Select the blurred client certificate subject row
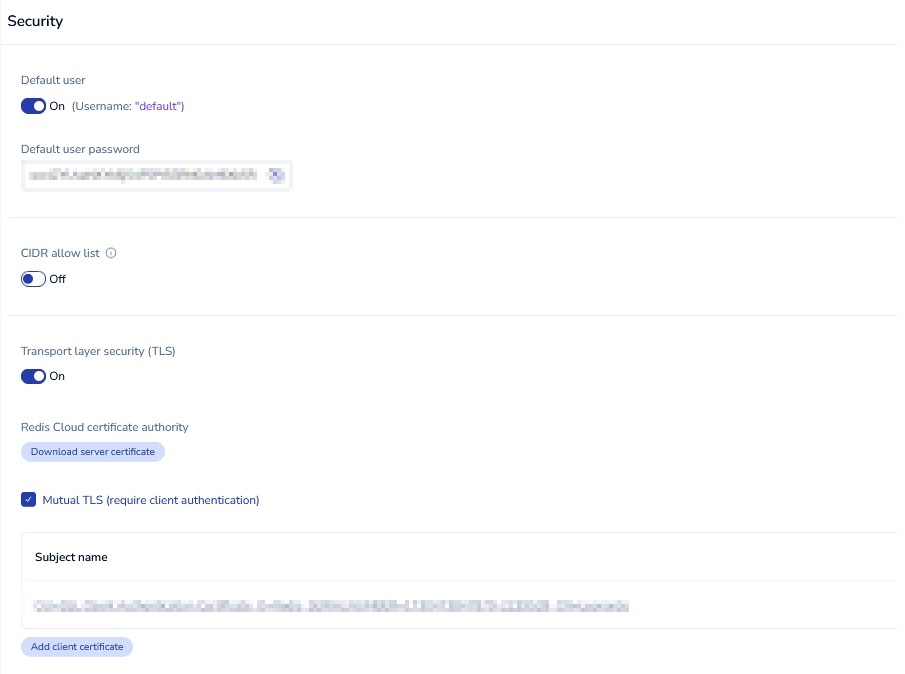 pos(330,606)
